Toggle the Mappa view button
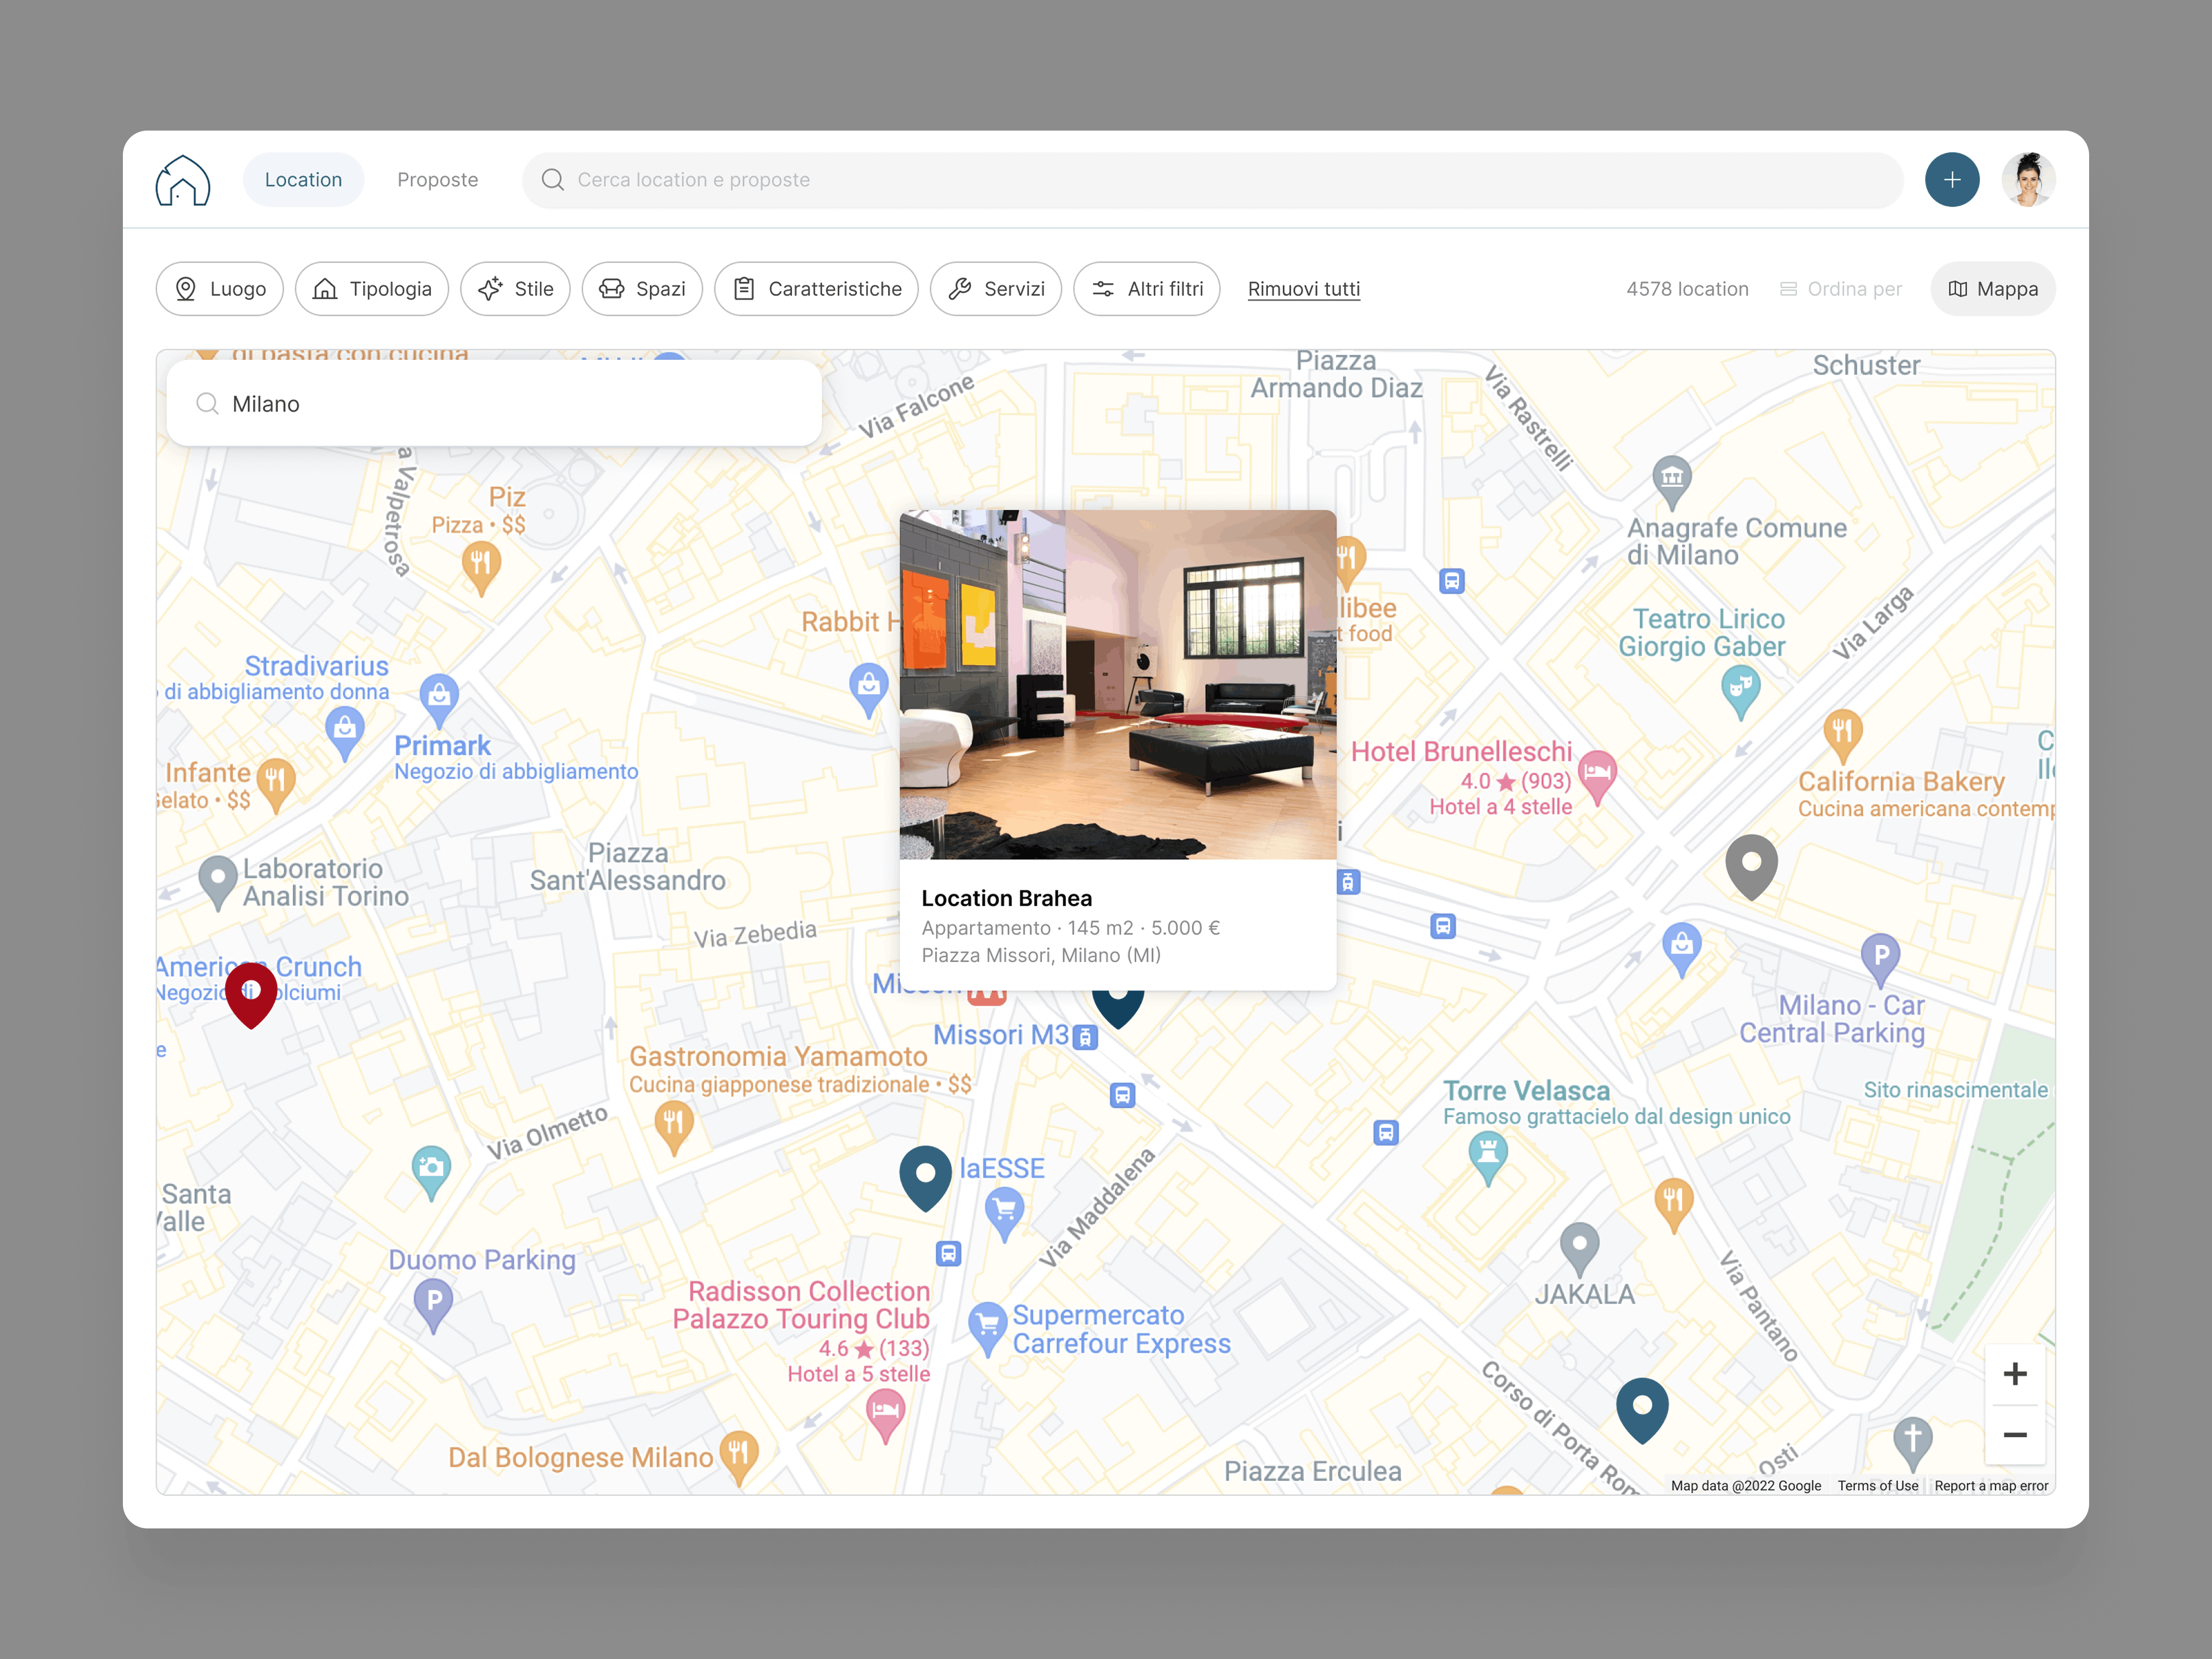The width and height of the screenshot is (2212, 1659). click(1993, 288)
